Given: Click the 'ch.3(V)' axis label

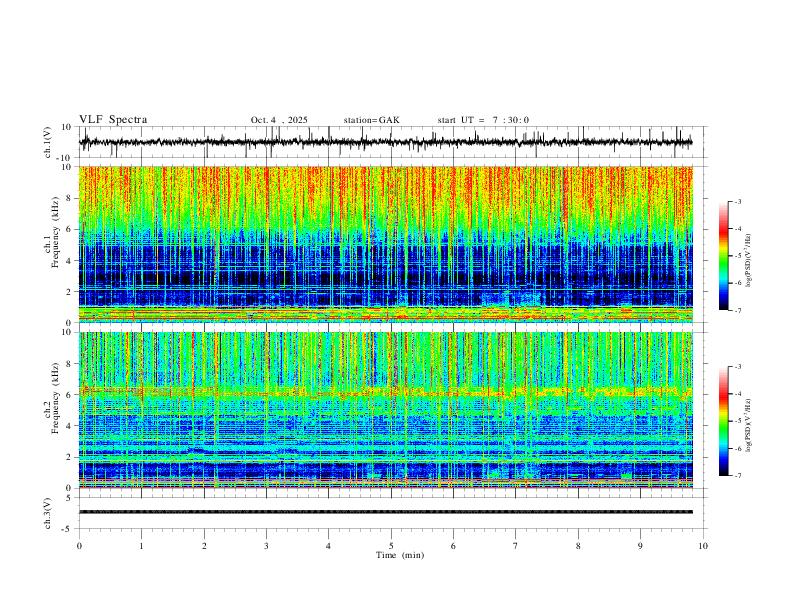Looking at the screenshot, I should (48, 513).
